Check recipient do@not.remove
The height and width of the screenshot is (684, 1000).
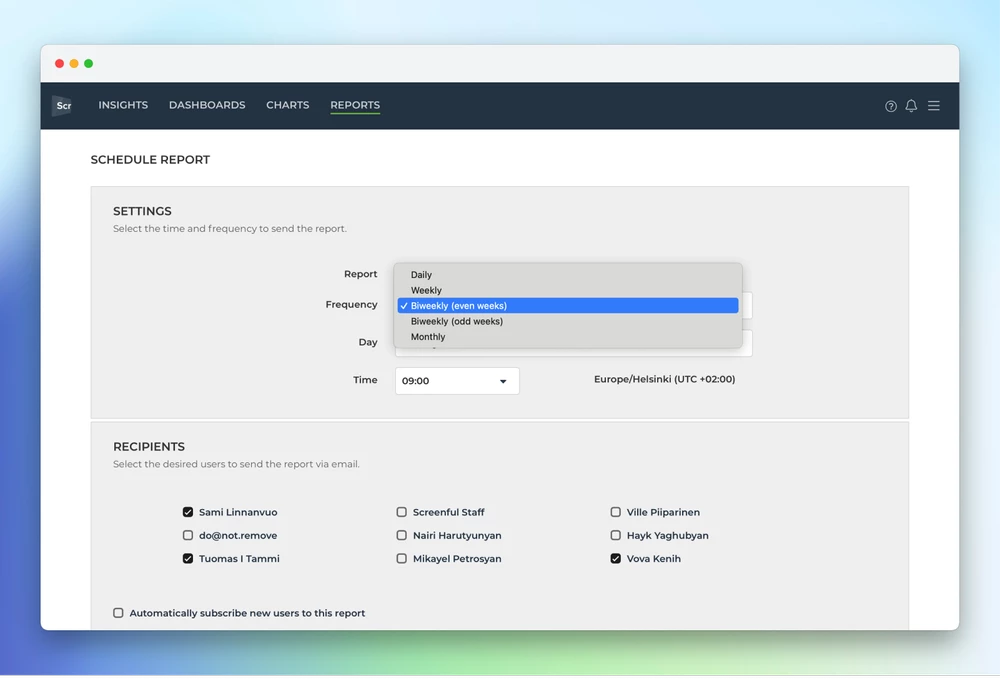pos(188,535)
